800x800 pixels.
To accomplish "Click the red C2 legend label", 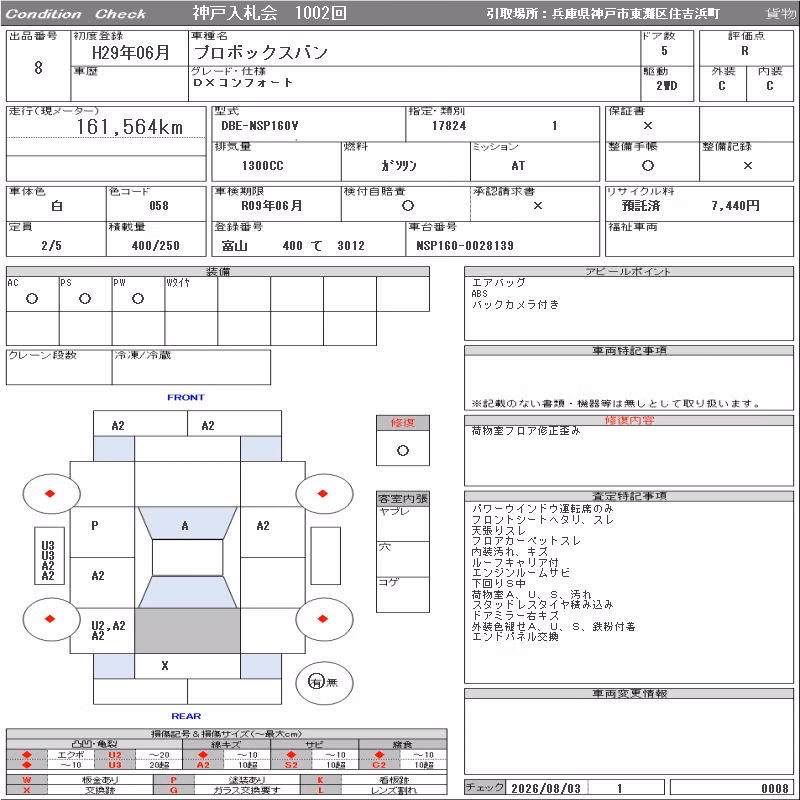I will [379, 764].
